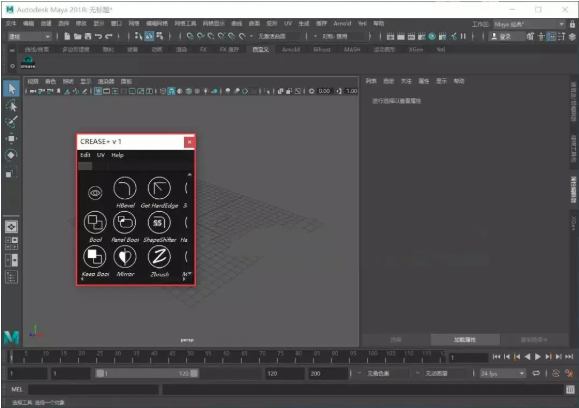
Task: Open the teal render view circle icon
Action: (432, 36)
